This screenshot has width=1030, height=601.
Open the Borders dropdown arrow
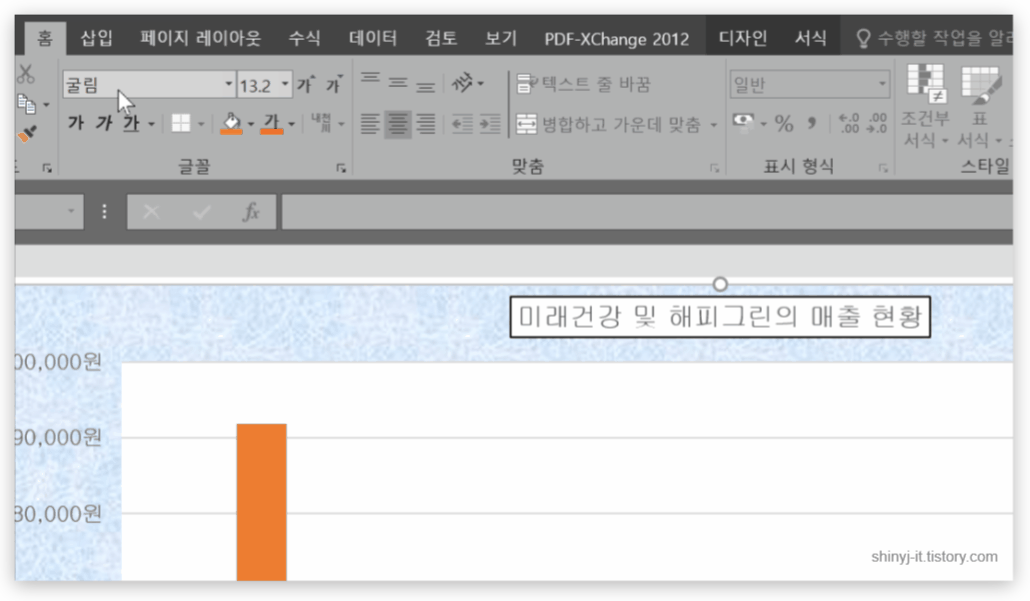pyautogui.click(x=201, y=123)
